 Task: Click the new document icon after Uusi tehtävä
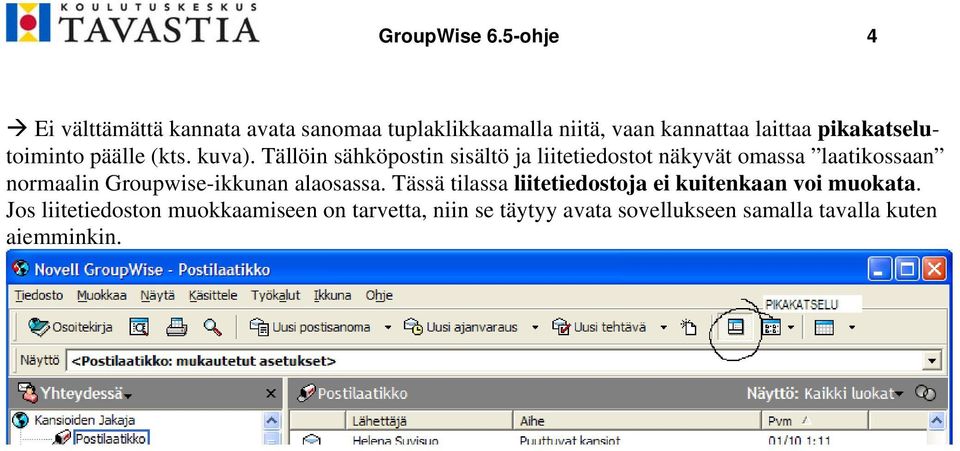coord(689,327)
